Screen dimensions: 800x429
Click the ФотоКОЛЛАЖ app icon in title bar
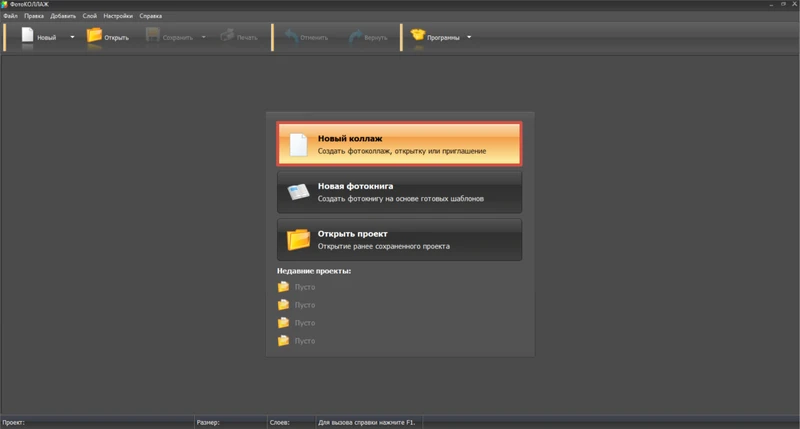tap(5, 4)
